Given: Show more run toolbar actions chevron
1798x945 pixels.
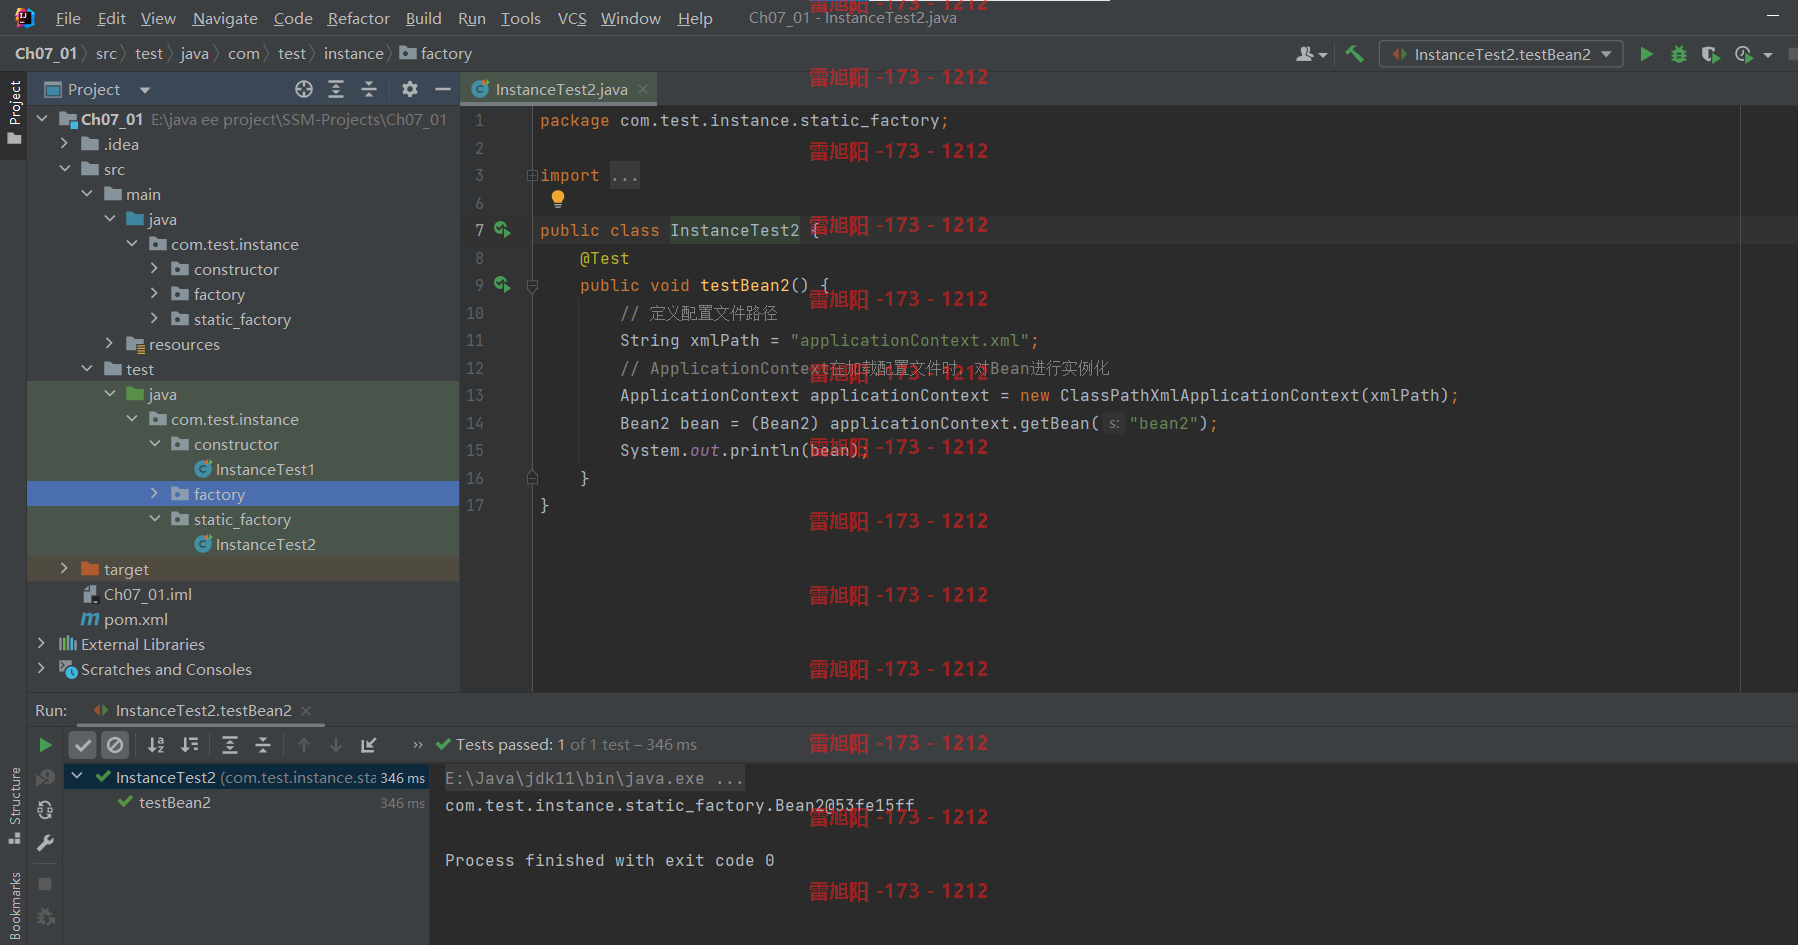Looking at the screenshot, I should pos(418,745).
